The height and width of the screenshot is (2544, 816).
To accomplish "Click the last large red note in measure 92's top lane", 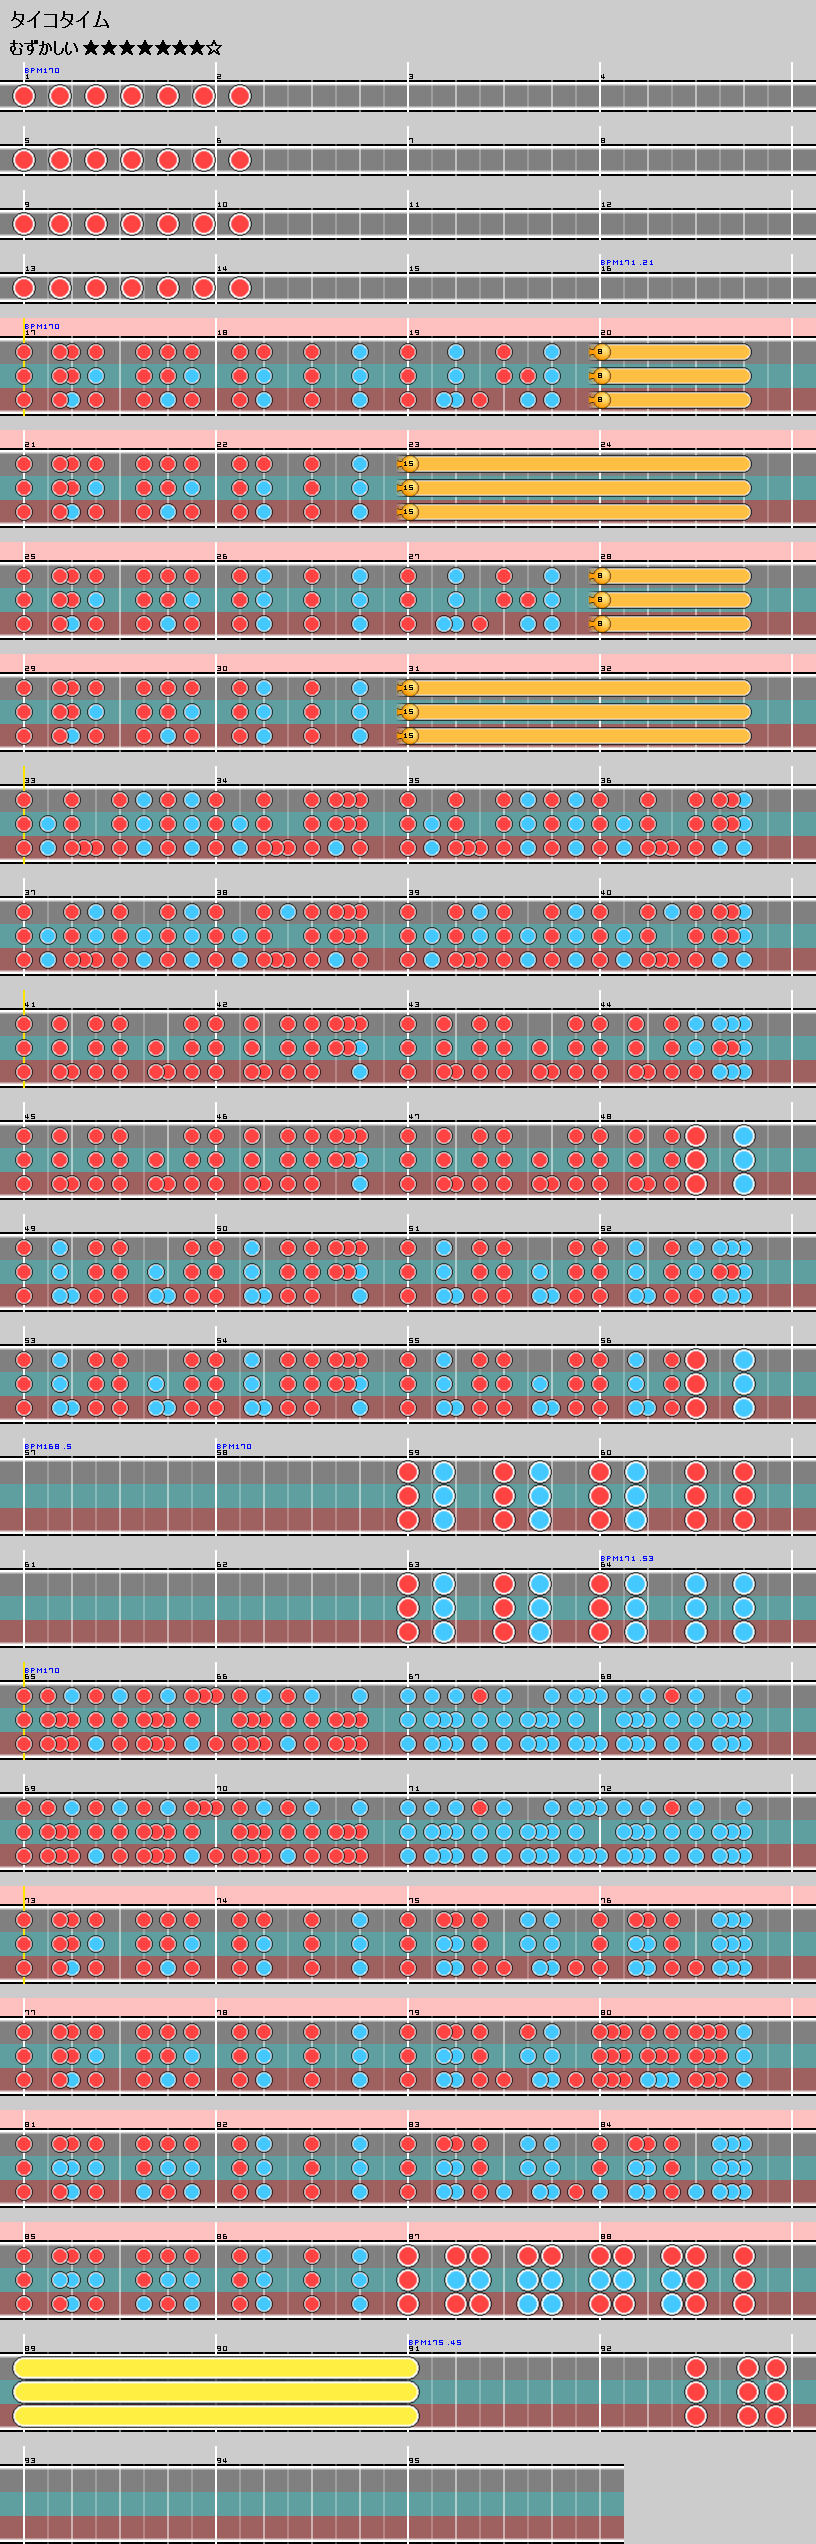I will (776, 2368).
